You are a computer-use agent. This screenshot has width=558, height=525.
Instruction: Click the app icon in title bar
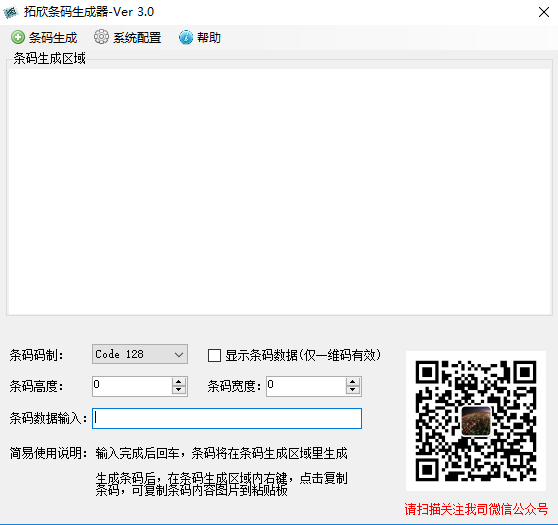tap(11, 12)
